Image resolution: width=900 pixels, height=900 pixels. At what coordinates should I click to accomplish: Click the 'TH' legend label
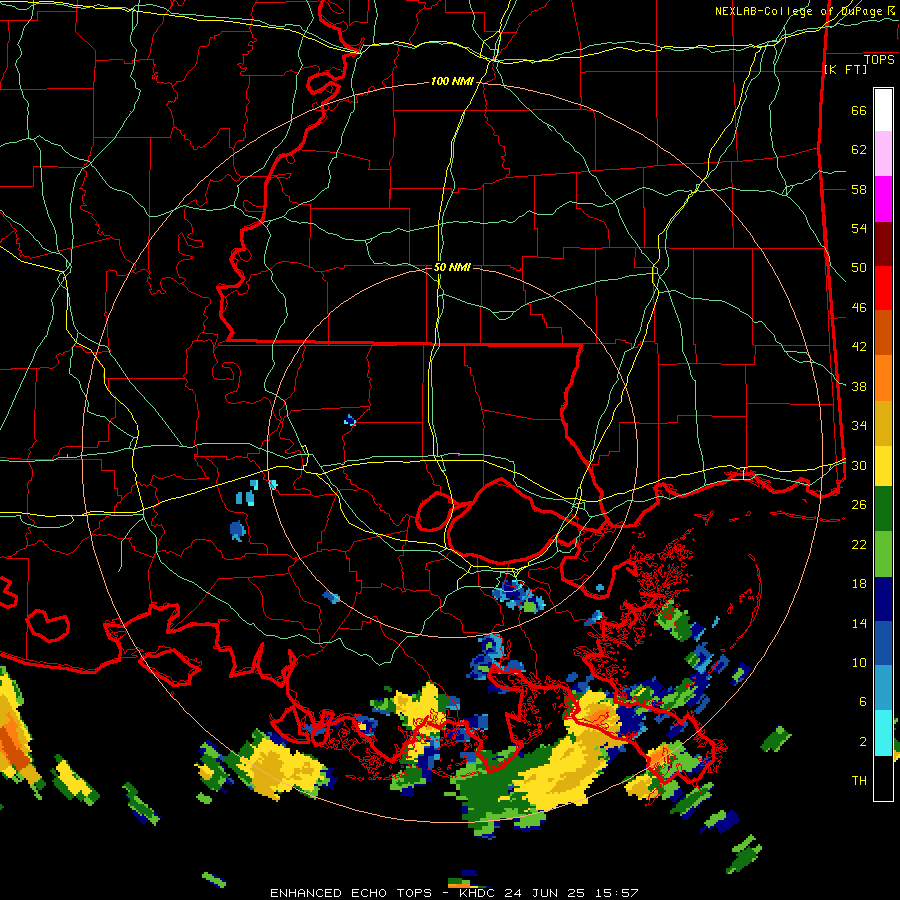click(859, 780)
